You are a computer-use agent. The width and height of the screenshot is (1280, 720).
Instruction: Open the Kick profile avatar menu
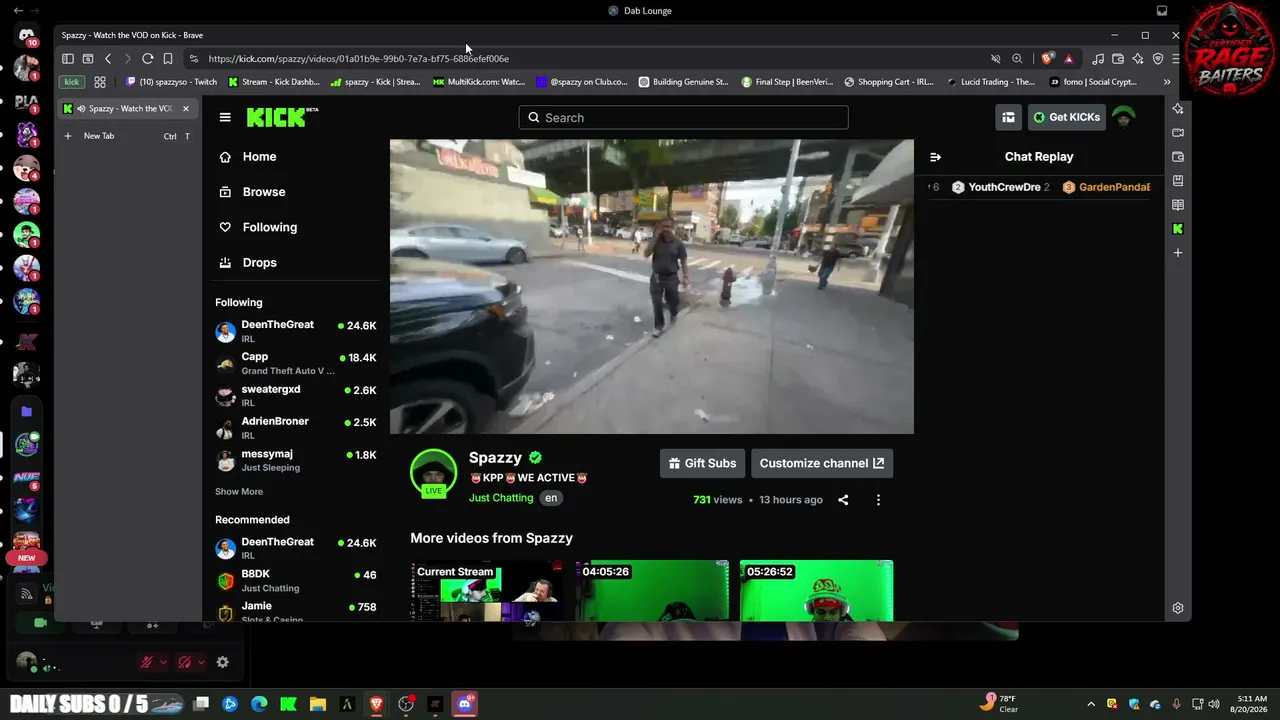[x=1124, y=117]
